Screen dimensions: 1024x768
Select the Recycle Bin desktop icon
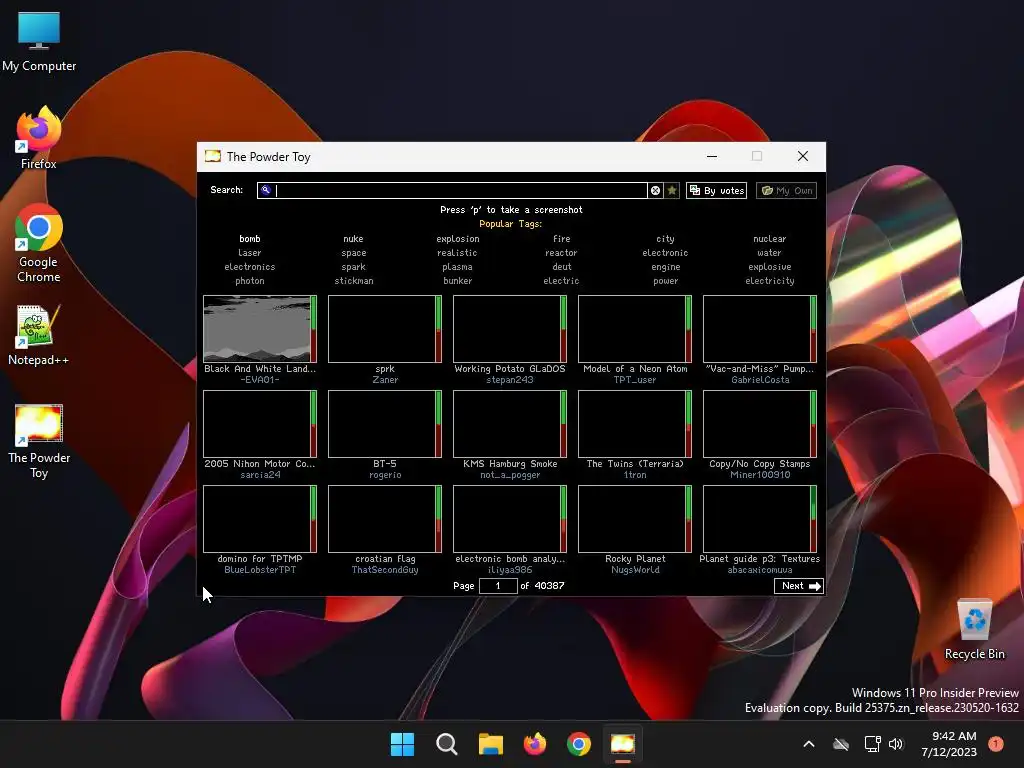click(974, 629)
